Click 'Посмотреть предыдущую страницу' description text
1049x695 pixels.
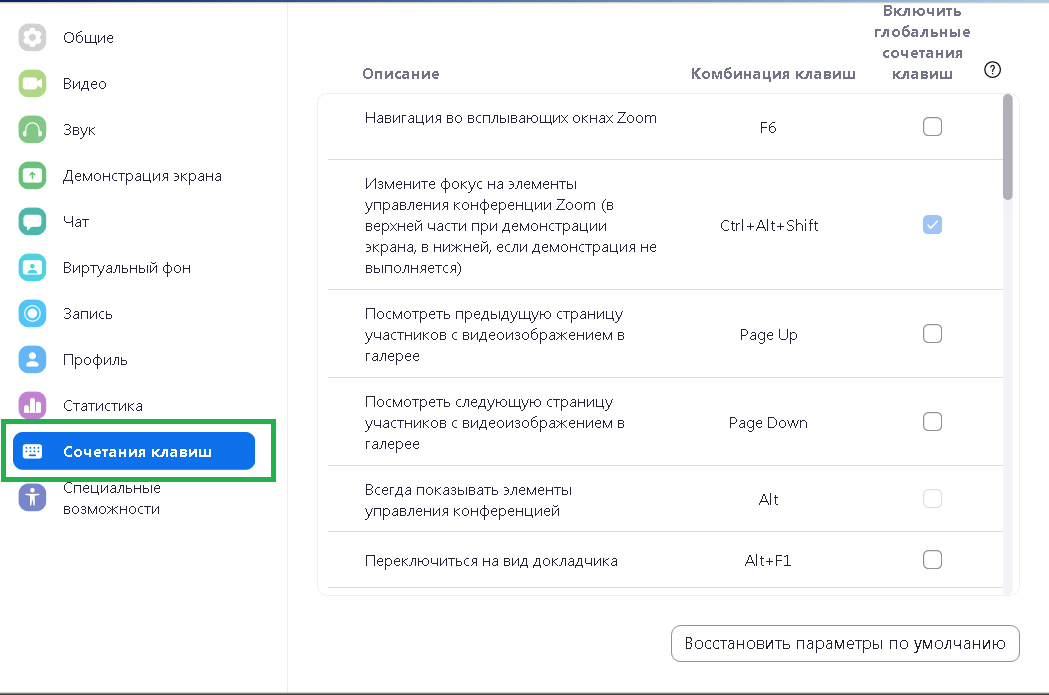[494, 334]
